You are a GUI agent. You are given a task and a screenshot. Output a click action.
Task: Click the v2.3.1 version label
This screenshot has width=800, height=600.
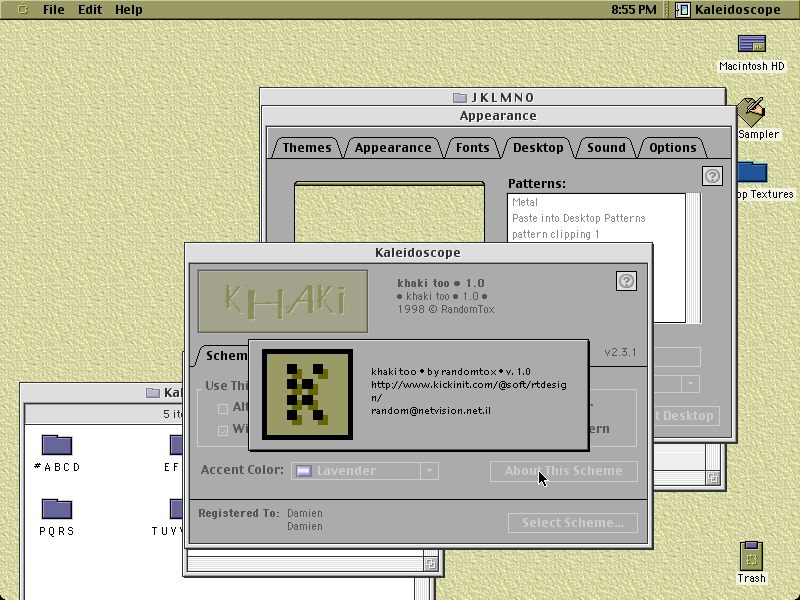[620, 353]
